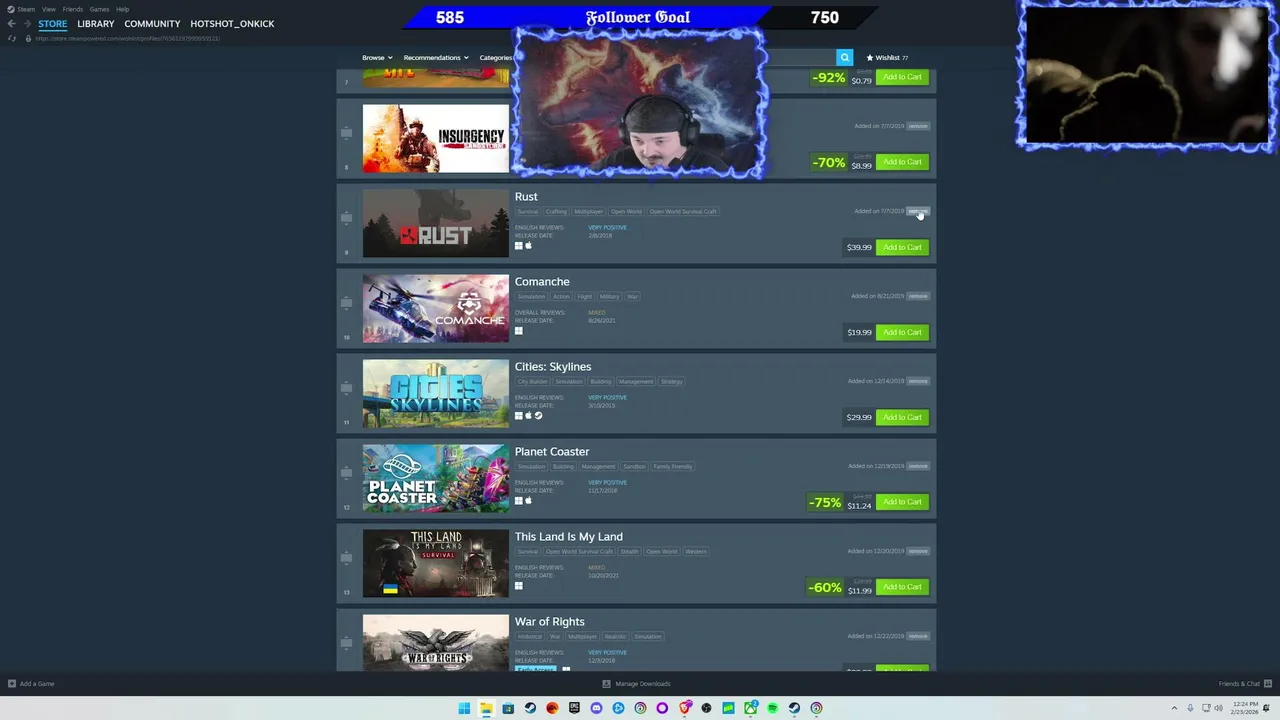Image resolution: width=1280 pixels, height=720 pixels.
Task: Remove Comanche from wishlist
Action: pyautogui.click(x=918, y=296)
